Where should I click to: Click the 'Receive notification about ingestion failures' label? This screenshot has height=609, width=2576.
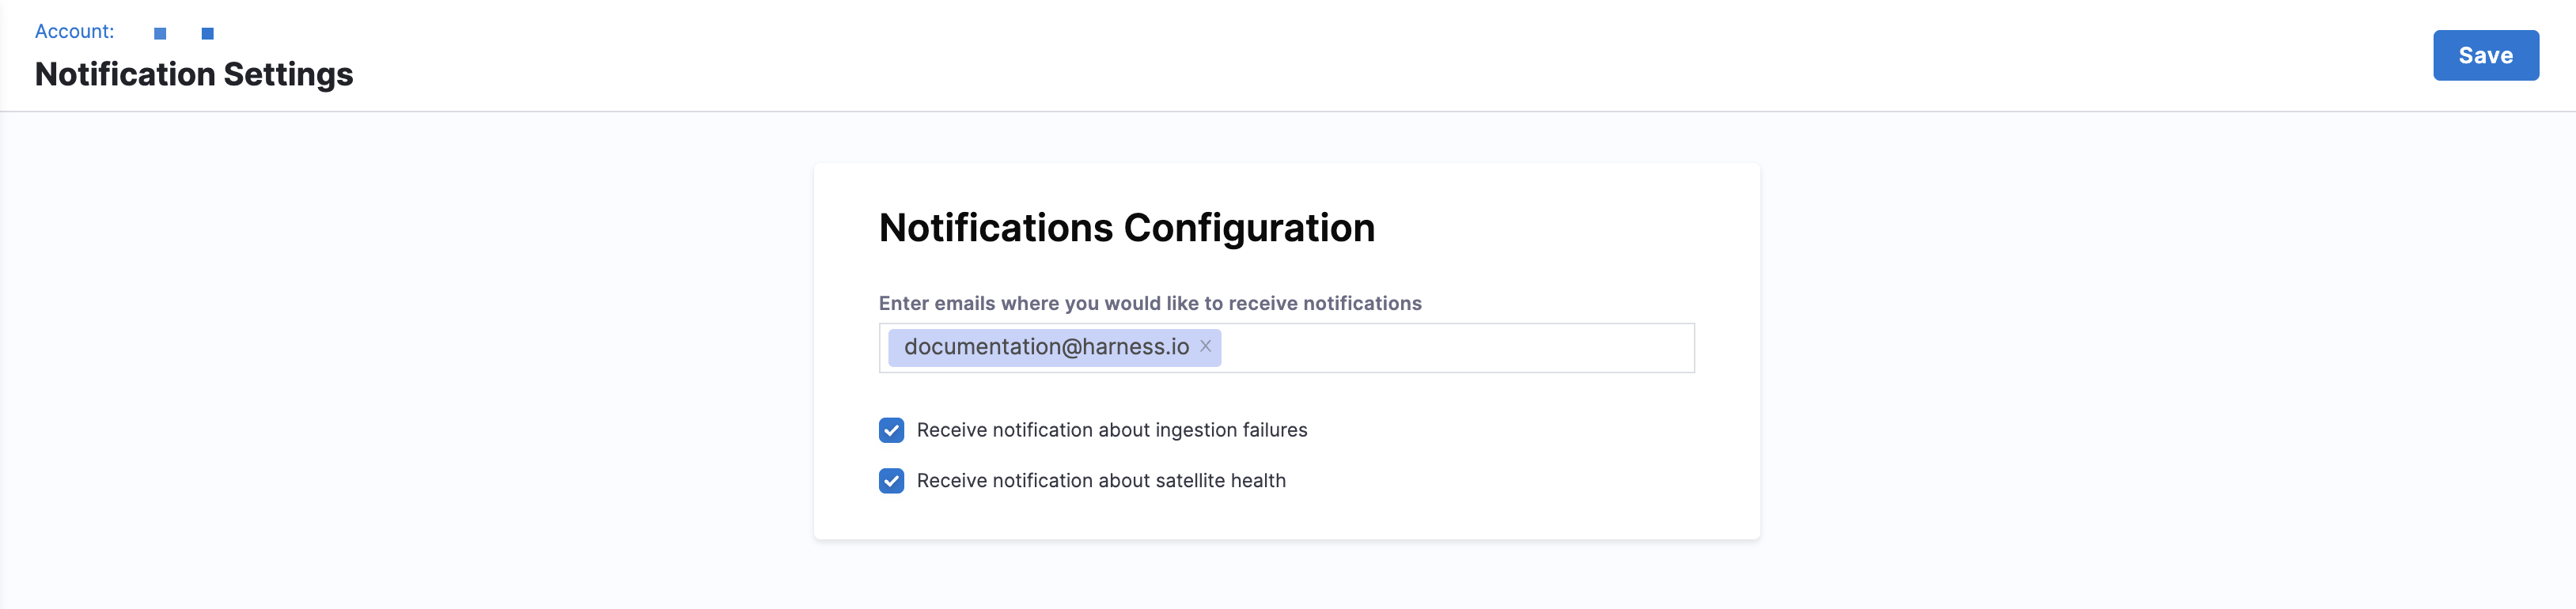(1111, 430)
